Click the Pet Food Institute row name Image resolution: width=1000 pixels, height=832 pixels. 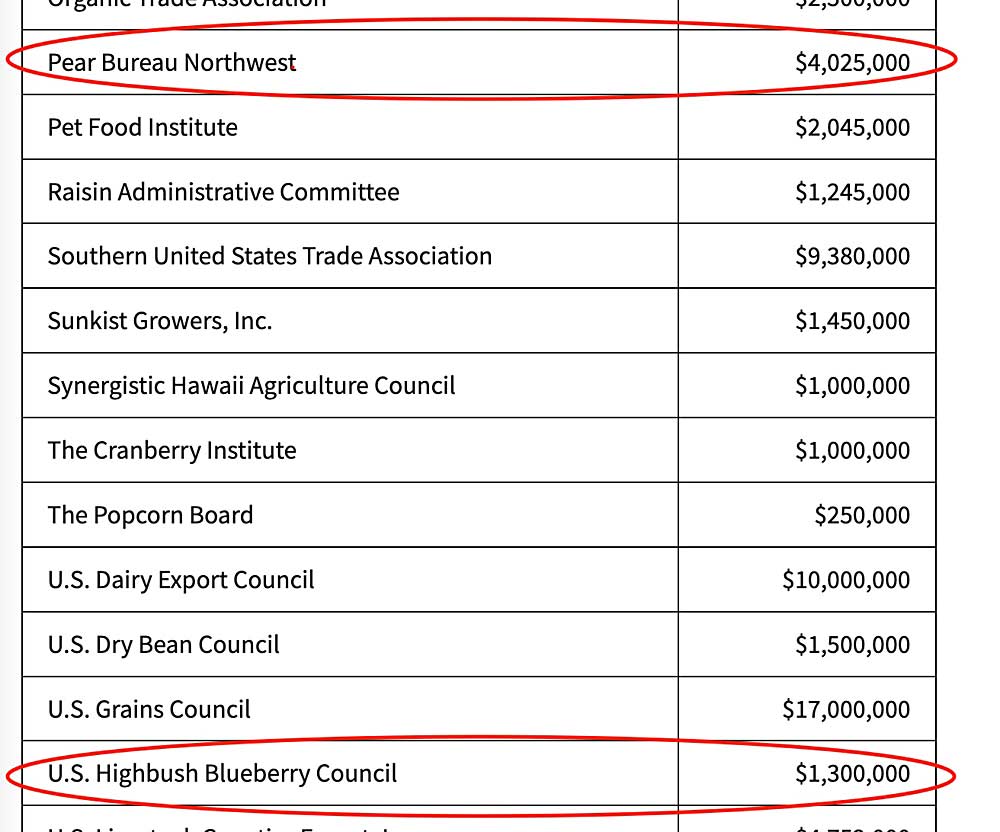click(x=143, y=127)
